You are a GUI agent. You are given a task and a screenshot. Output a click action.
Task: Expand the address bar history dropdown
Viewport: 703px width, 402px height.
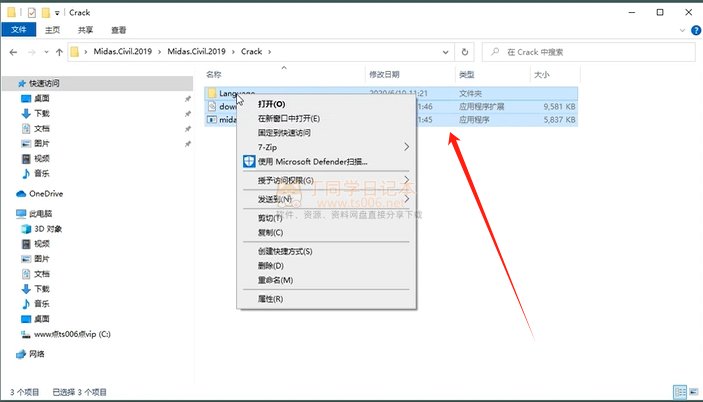tap(445, 52)
